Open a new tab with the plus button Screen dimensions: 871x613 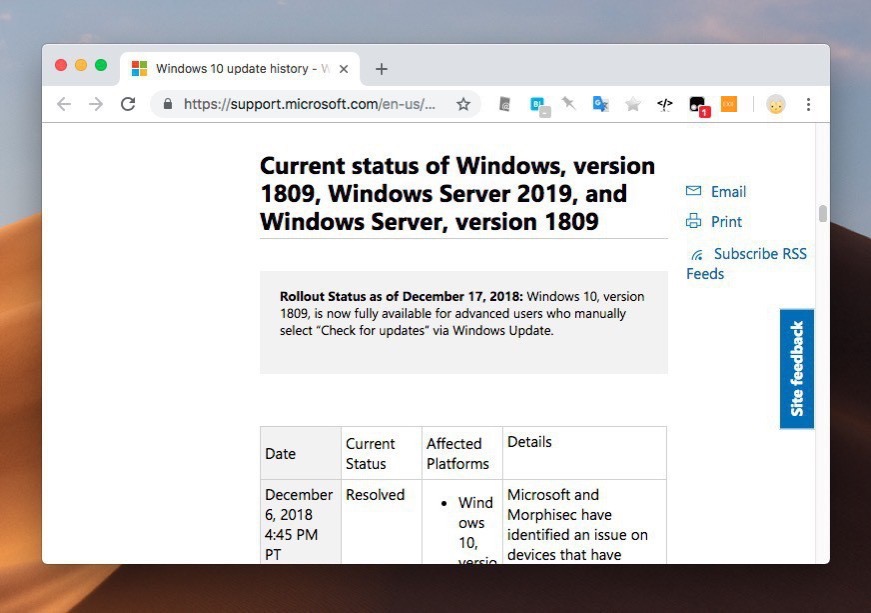381,69
